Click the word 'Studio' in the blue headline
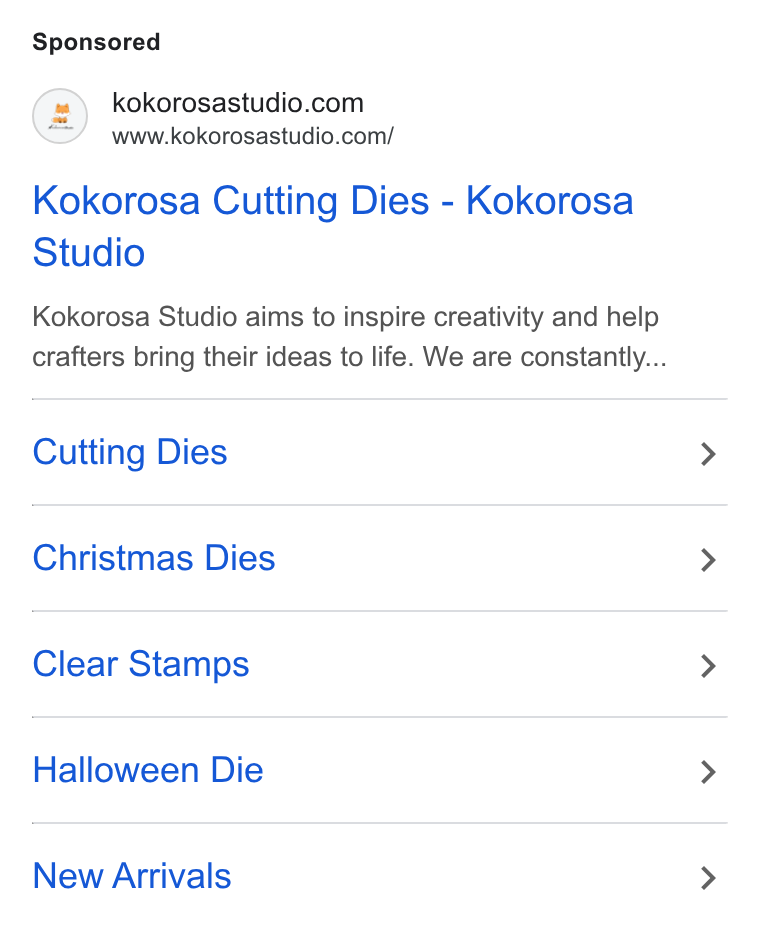This screenshot has width=760, height=928. pyautogui.click(x=89, y=253)
